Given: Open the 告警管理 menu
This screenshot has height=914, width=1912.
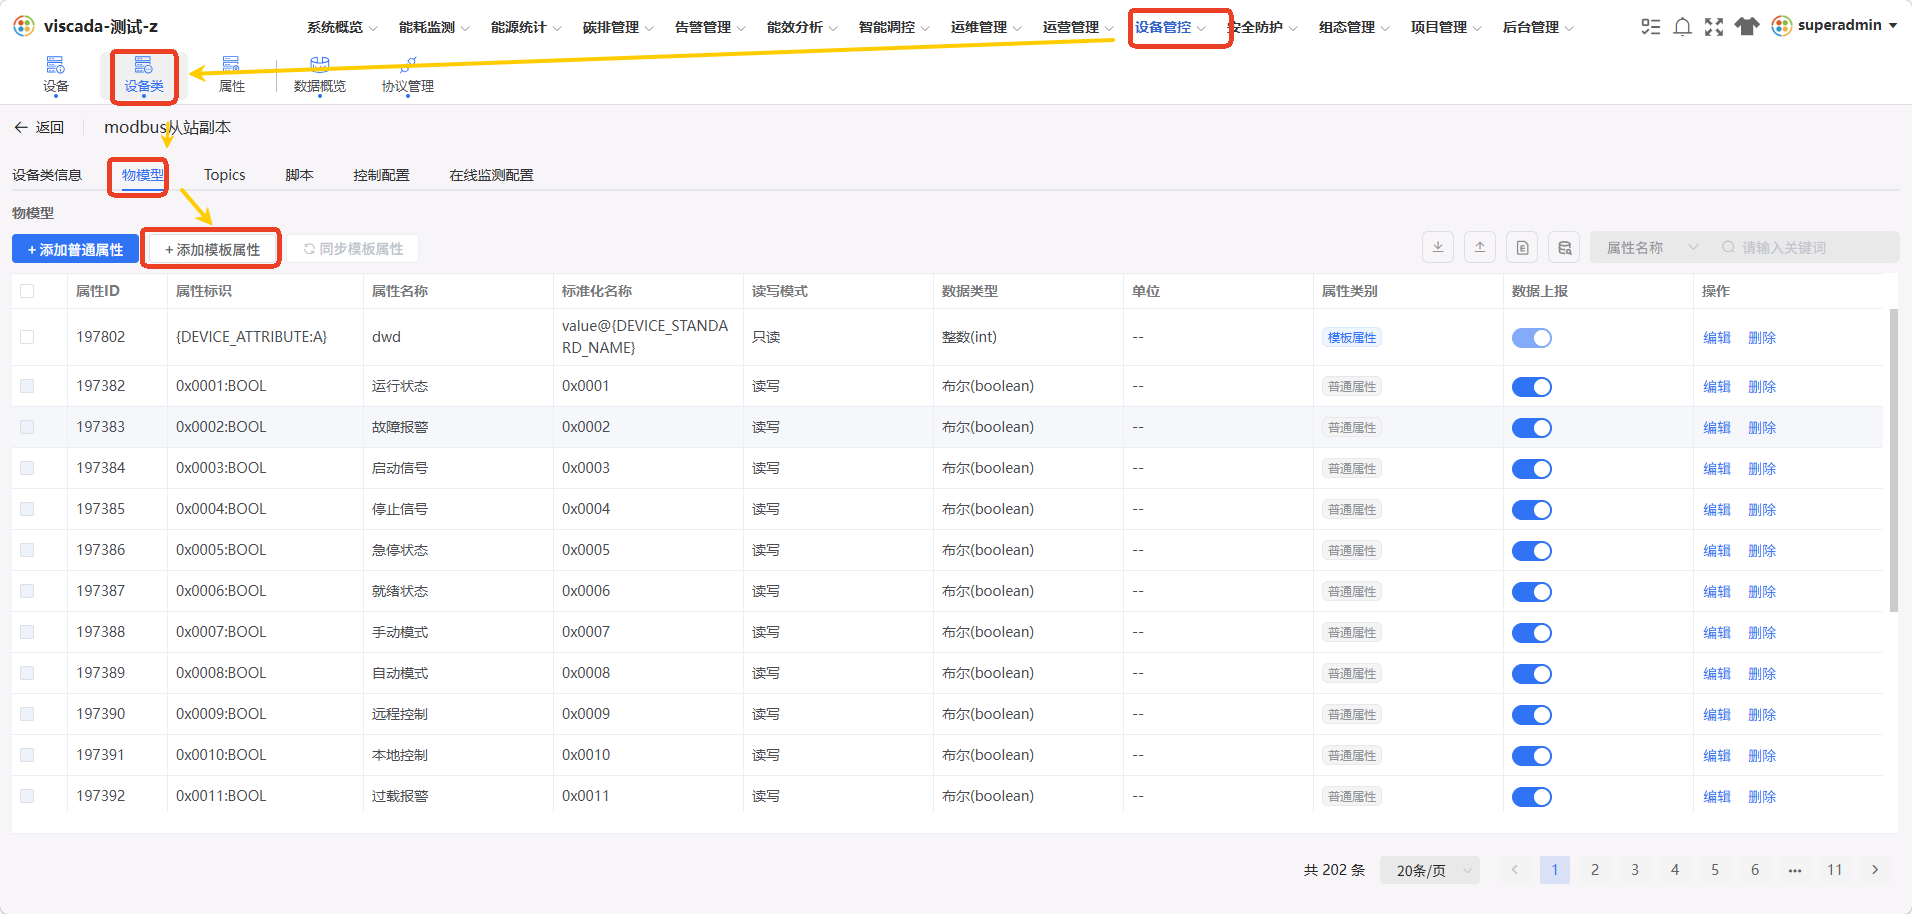Looking at the screenshot, I should tap(710, 27).
